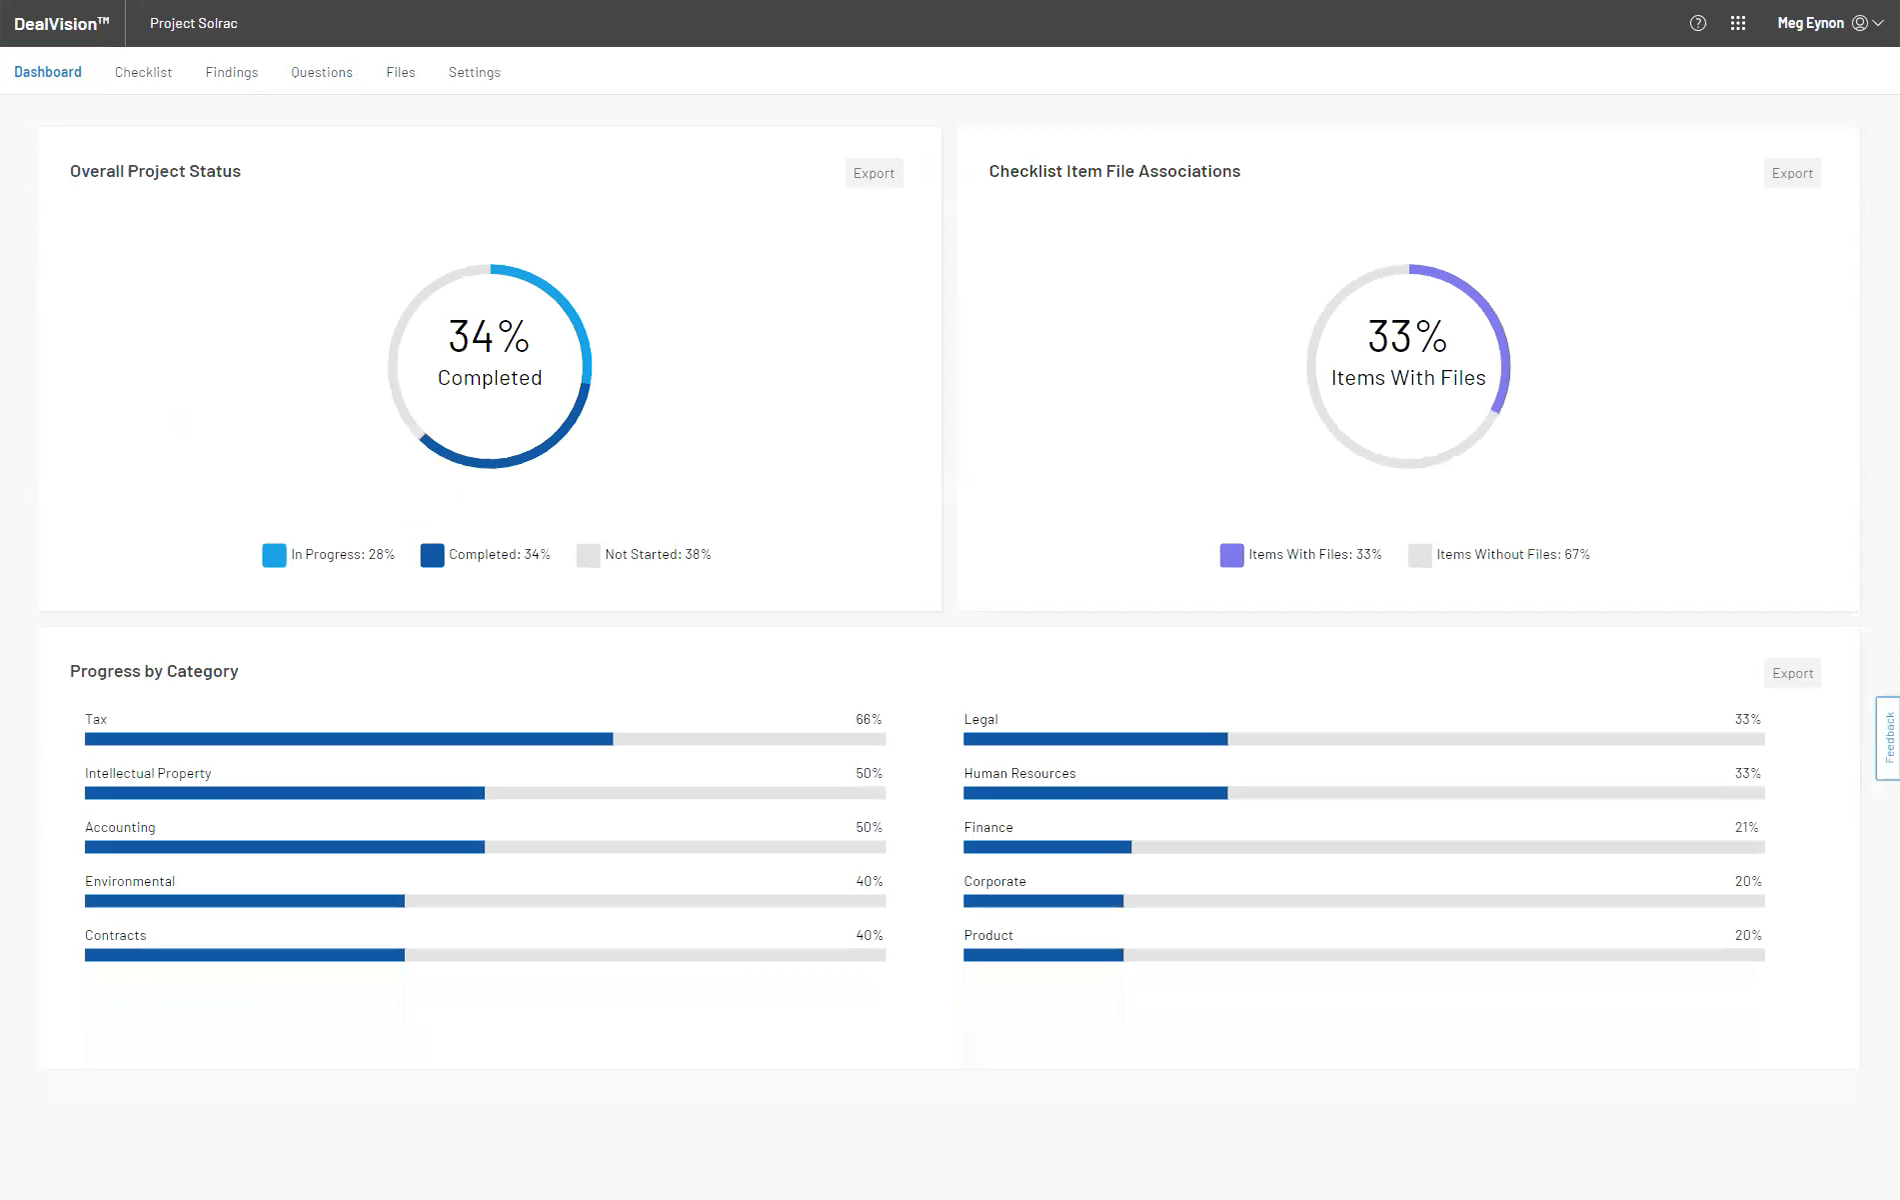The width and height of the screenshot is (1900, 1200).
Task: Click the user avatar icon next to Meg Eynon
Action: pos(1858,22)
